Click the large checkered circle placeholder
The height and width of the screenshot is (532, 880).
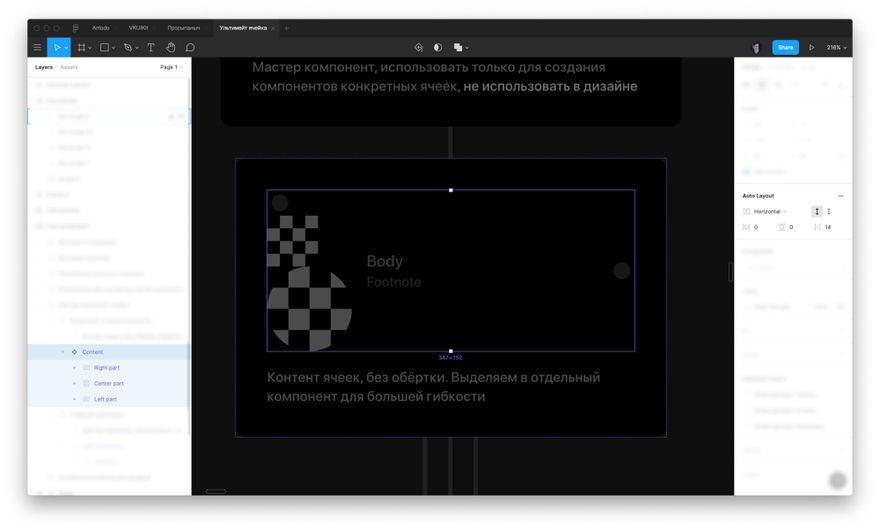pos(310,309)
